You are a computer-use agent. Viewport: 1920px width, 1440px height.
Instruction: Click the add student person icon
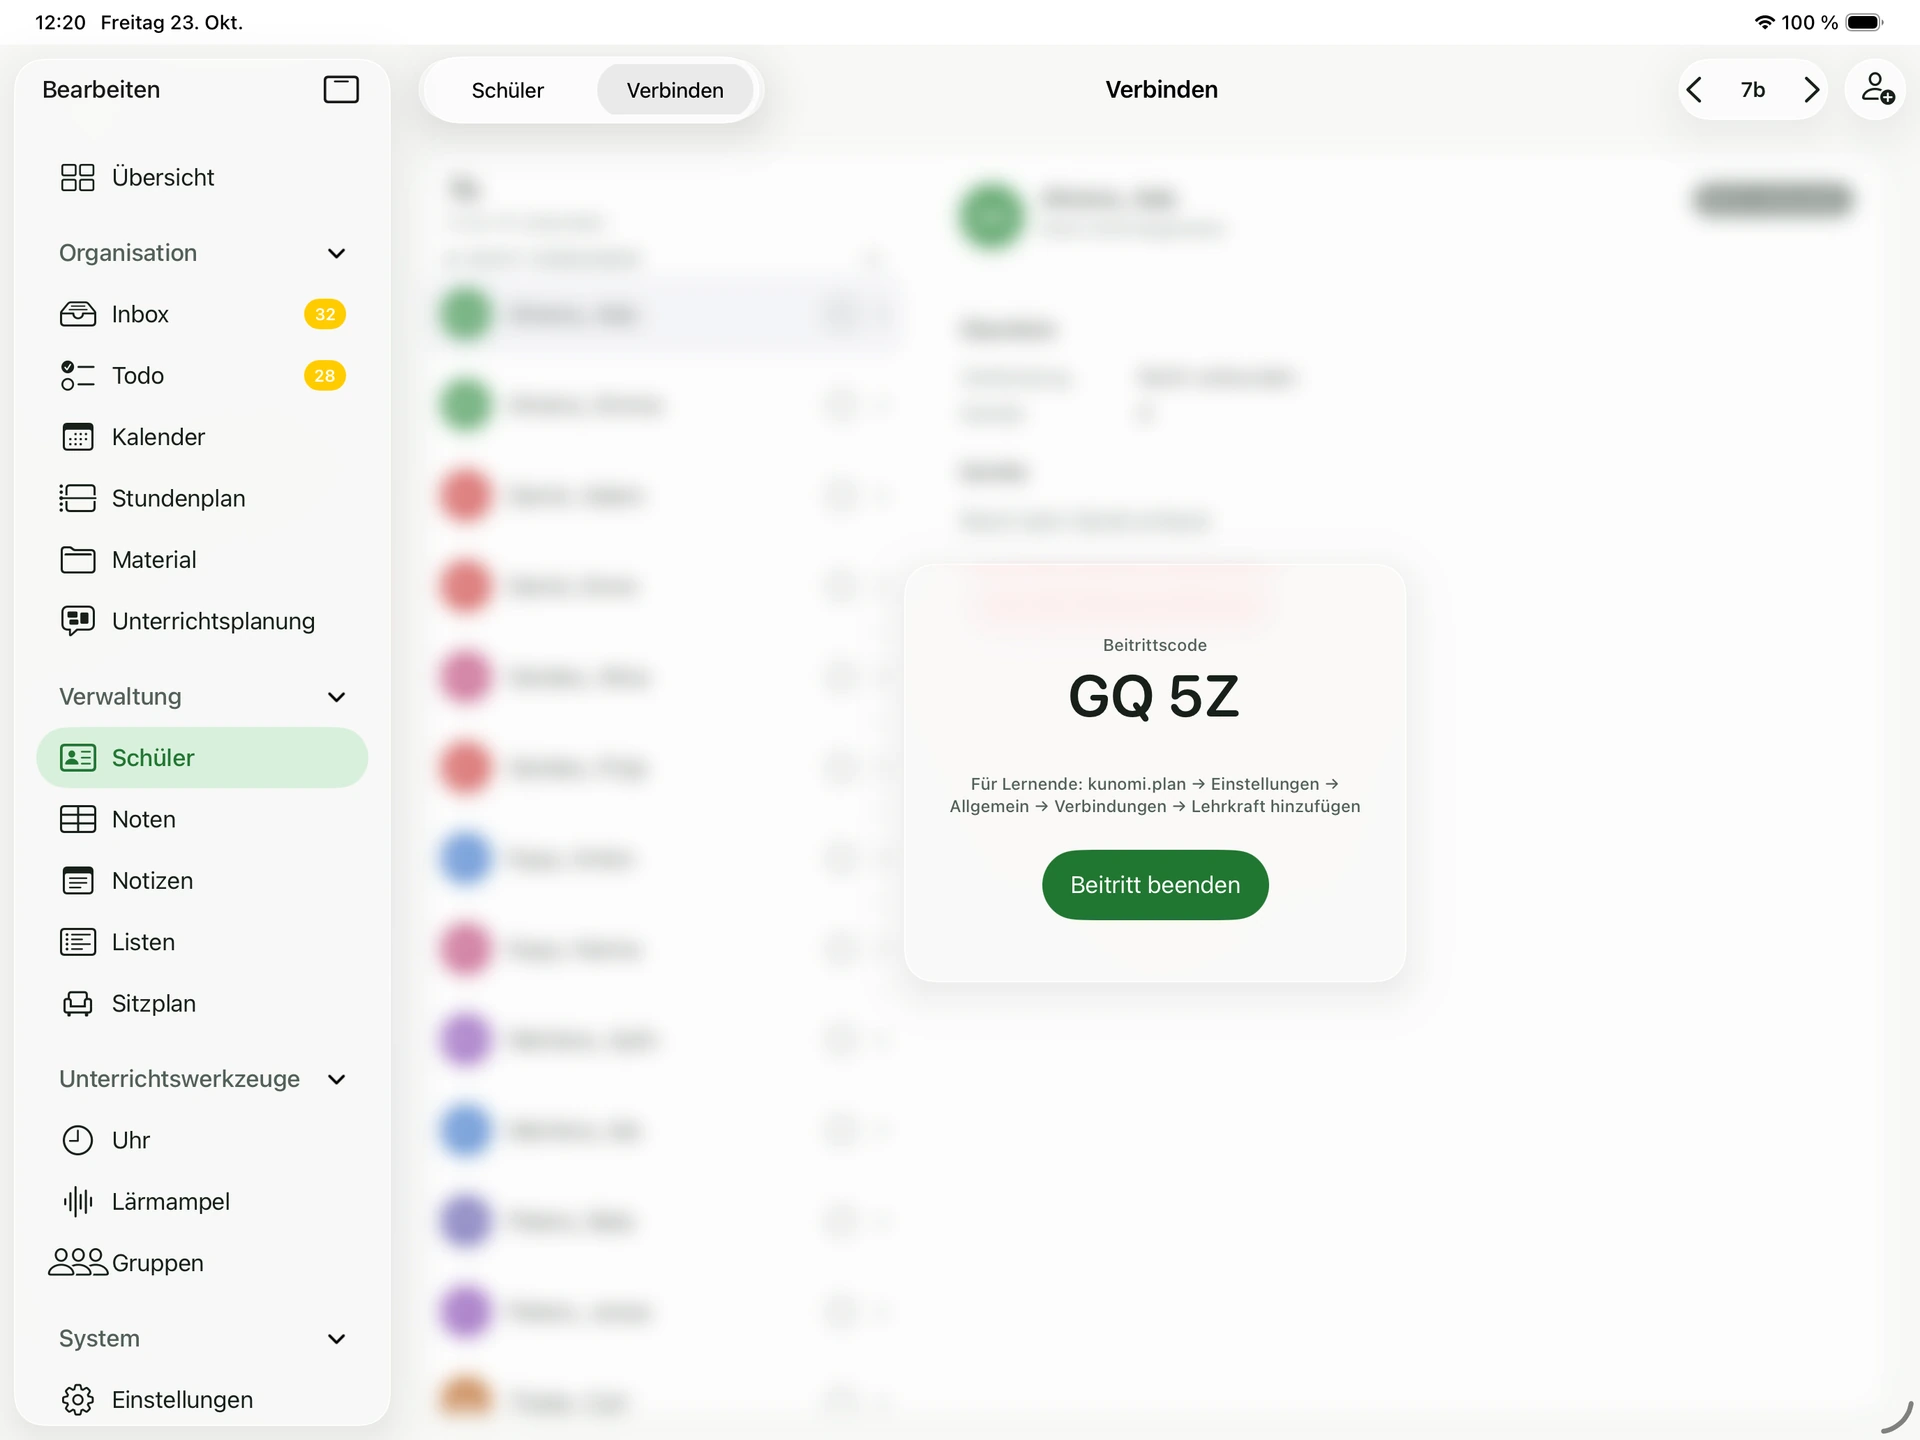[1876, 89]
